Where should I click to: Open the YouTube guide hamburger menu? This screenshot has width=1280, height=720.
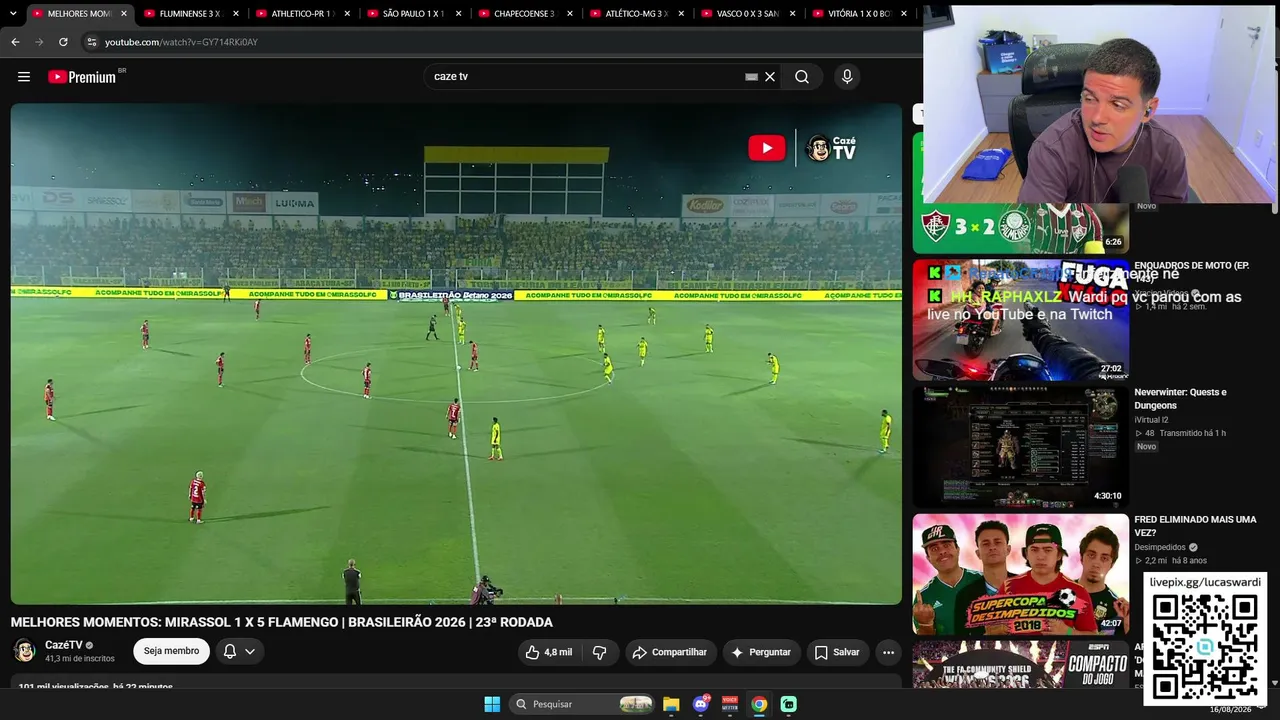click(x=24, y=77)
